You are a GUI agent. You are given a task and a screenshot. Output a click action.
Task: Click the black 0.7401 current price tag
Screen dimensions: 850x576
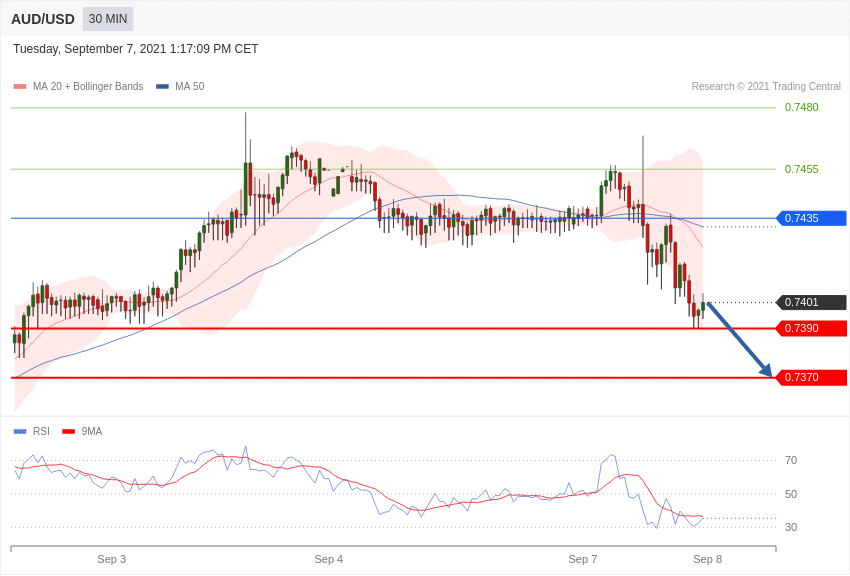tap(812, 302)
